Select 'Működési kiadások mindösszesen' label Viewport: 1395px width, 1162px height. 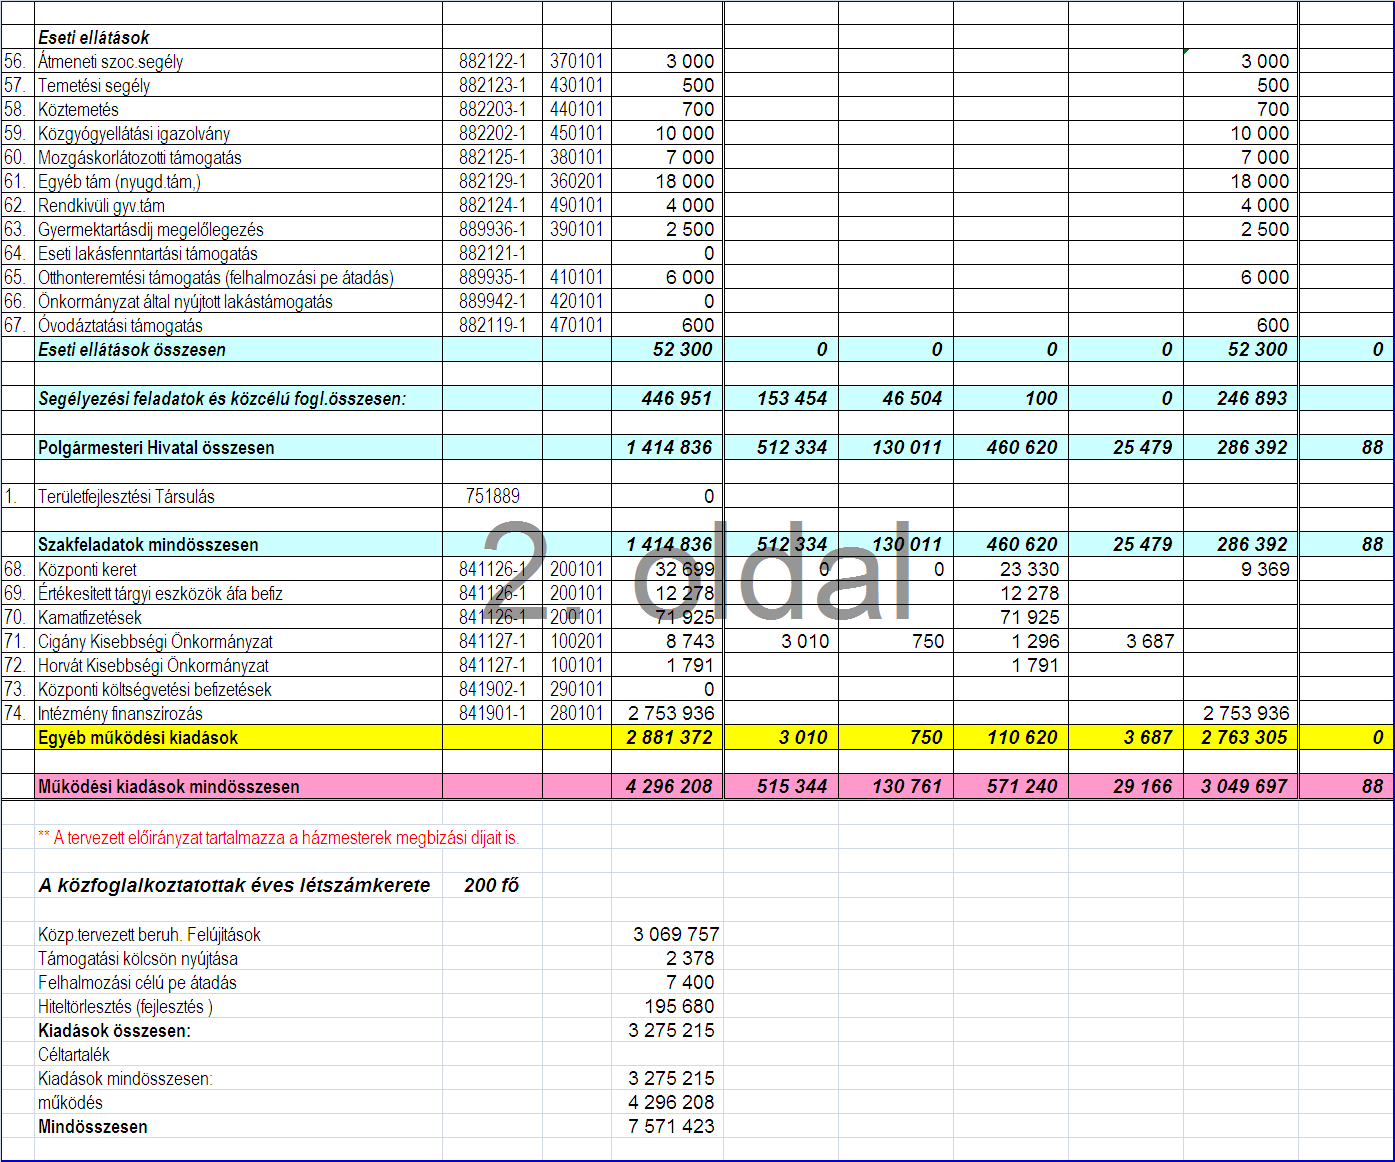coord(168,786)
